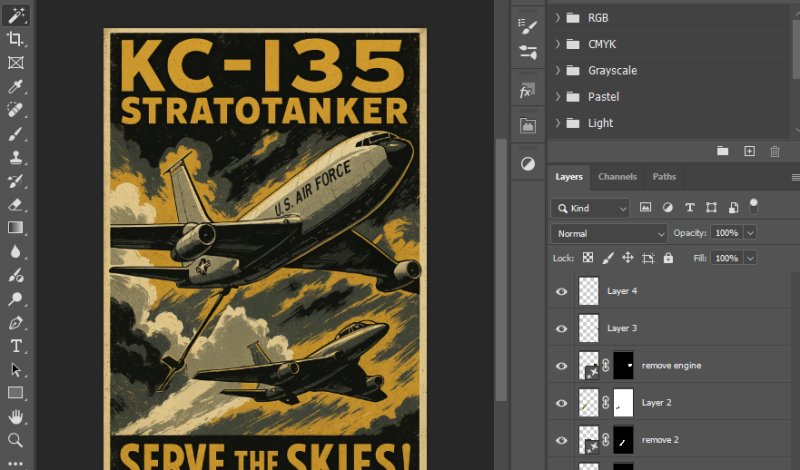Image resolution: width=800 pixels, height=470 pixels.
Task: Click the create new swatch icon
Action: tap(749, 151)
